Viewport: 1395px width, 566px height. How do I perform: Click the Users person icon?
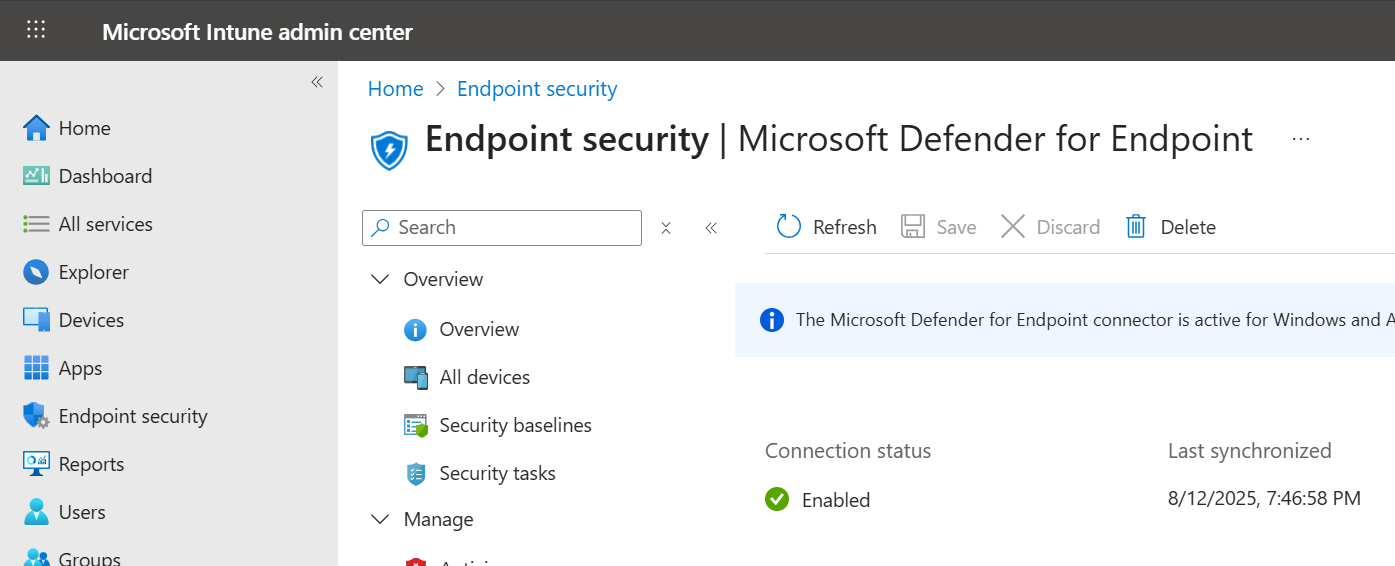tap(36, 512)
